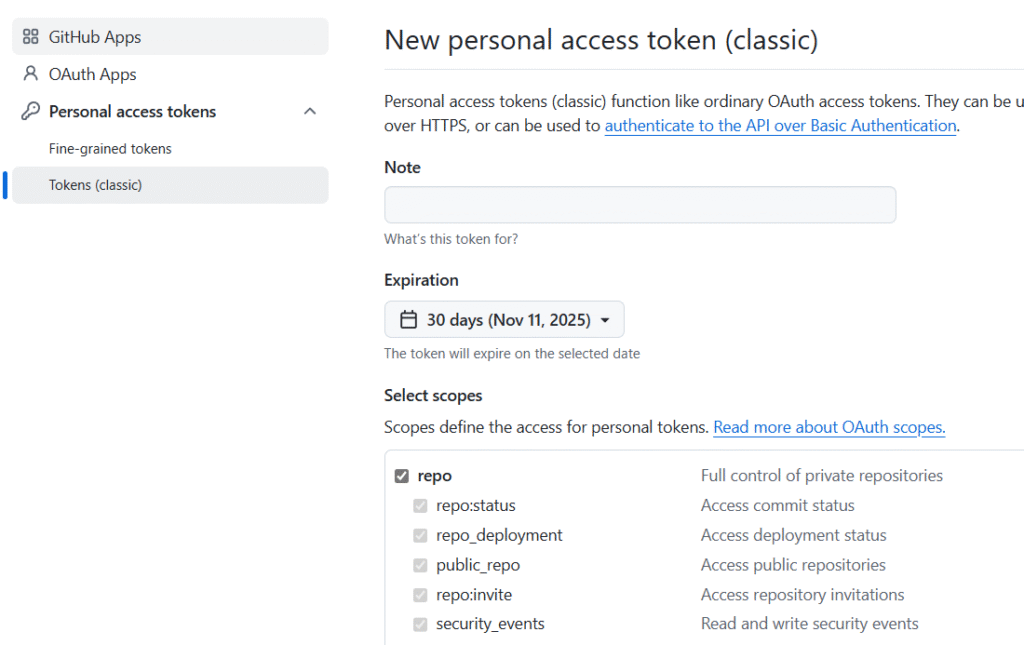The image size is (1024, 645).
Task: Click the Expiration dropdown caret arrow
Action: click(x=605, y=321)
